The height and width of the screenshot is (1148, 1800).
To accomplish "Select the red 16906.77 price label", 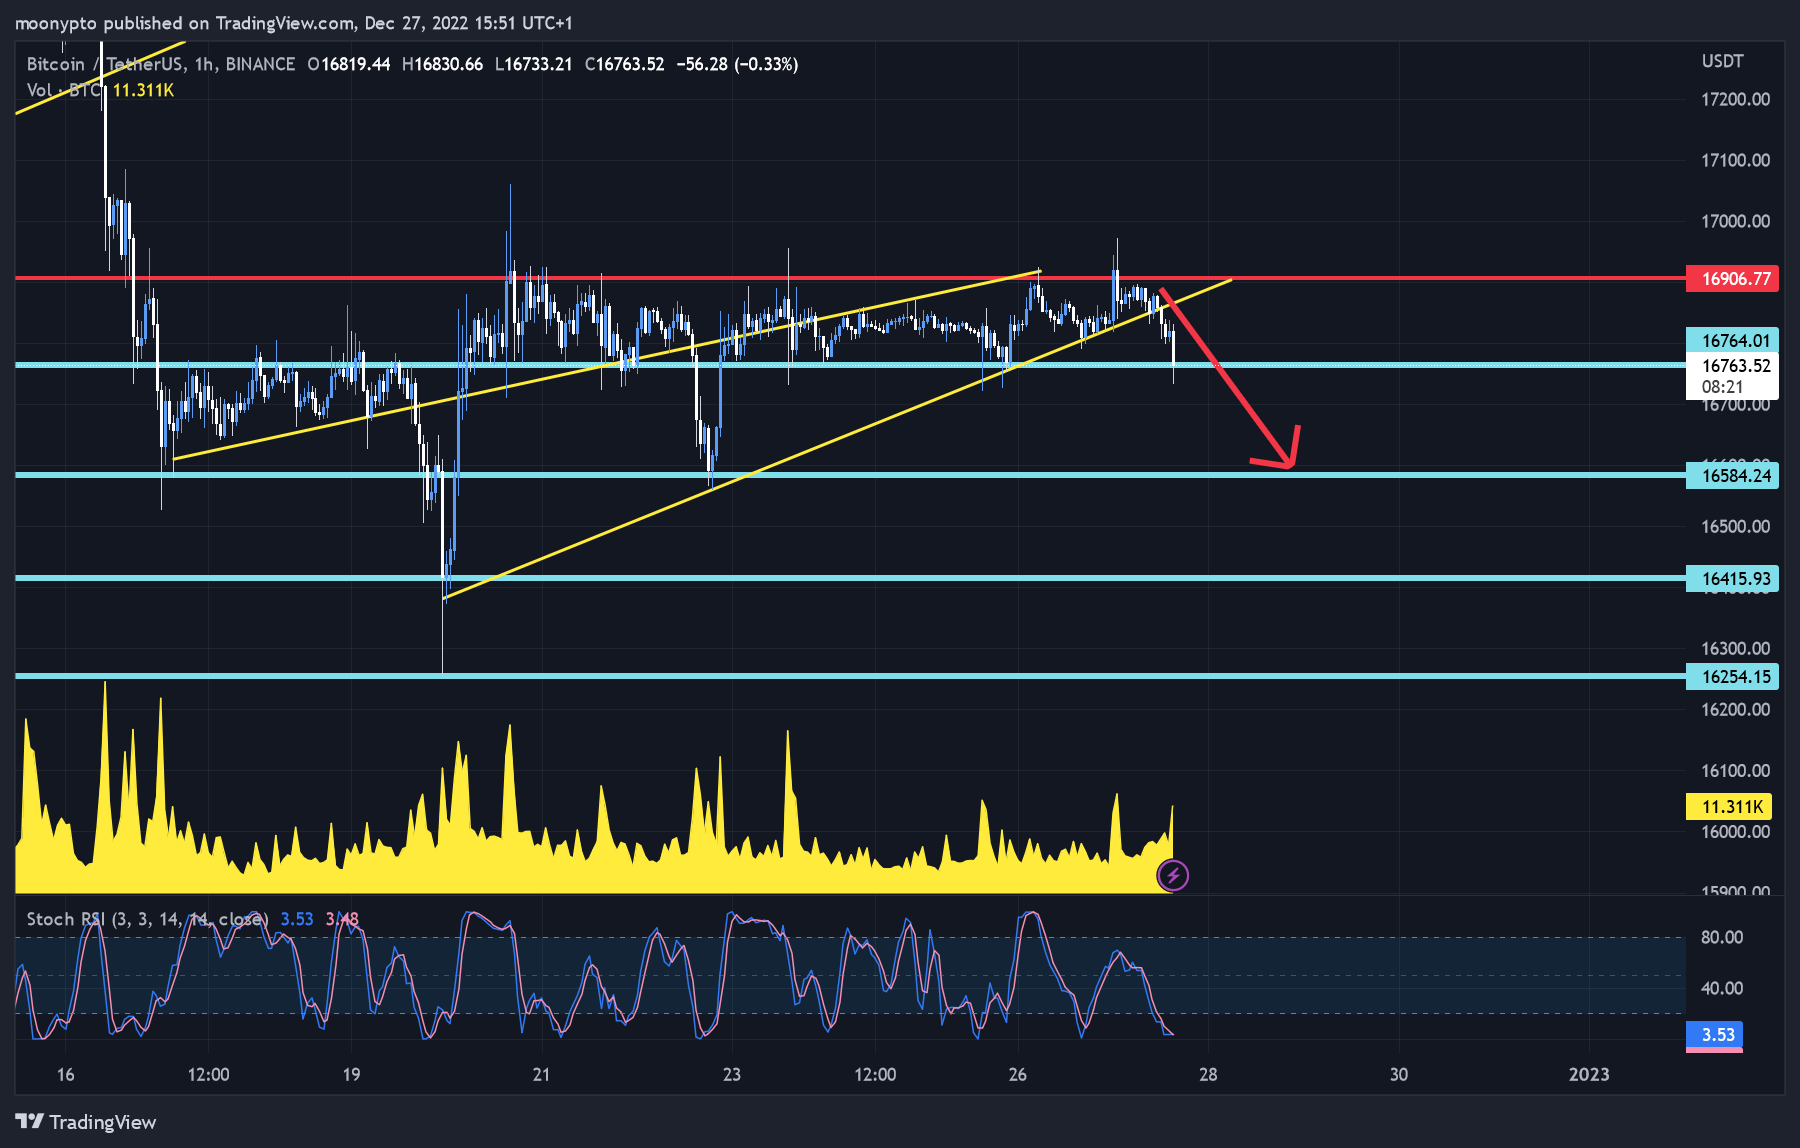I will (1733, 278).
